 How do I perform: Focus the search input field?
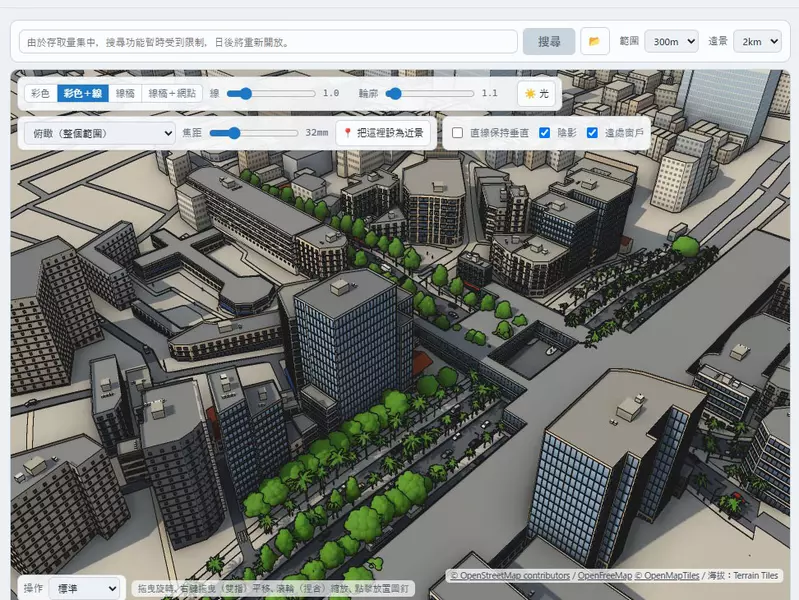pyautogui.click(x=268, y=42)
